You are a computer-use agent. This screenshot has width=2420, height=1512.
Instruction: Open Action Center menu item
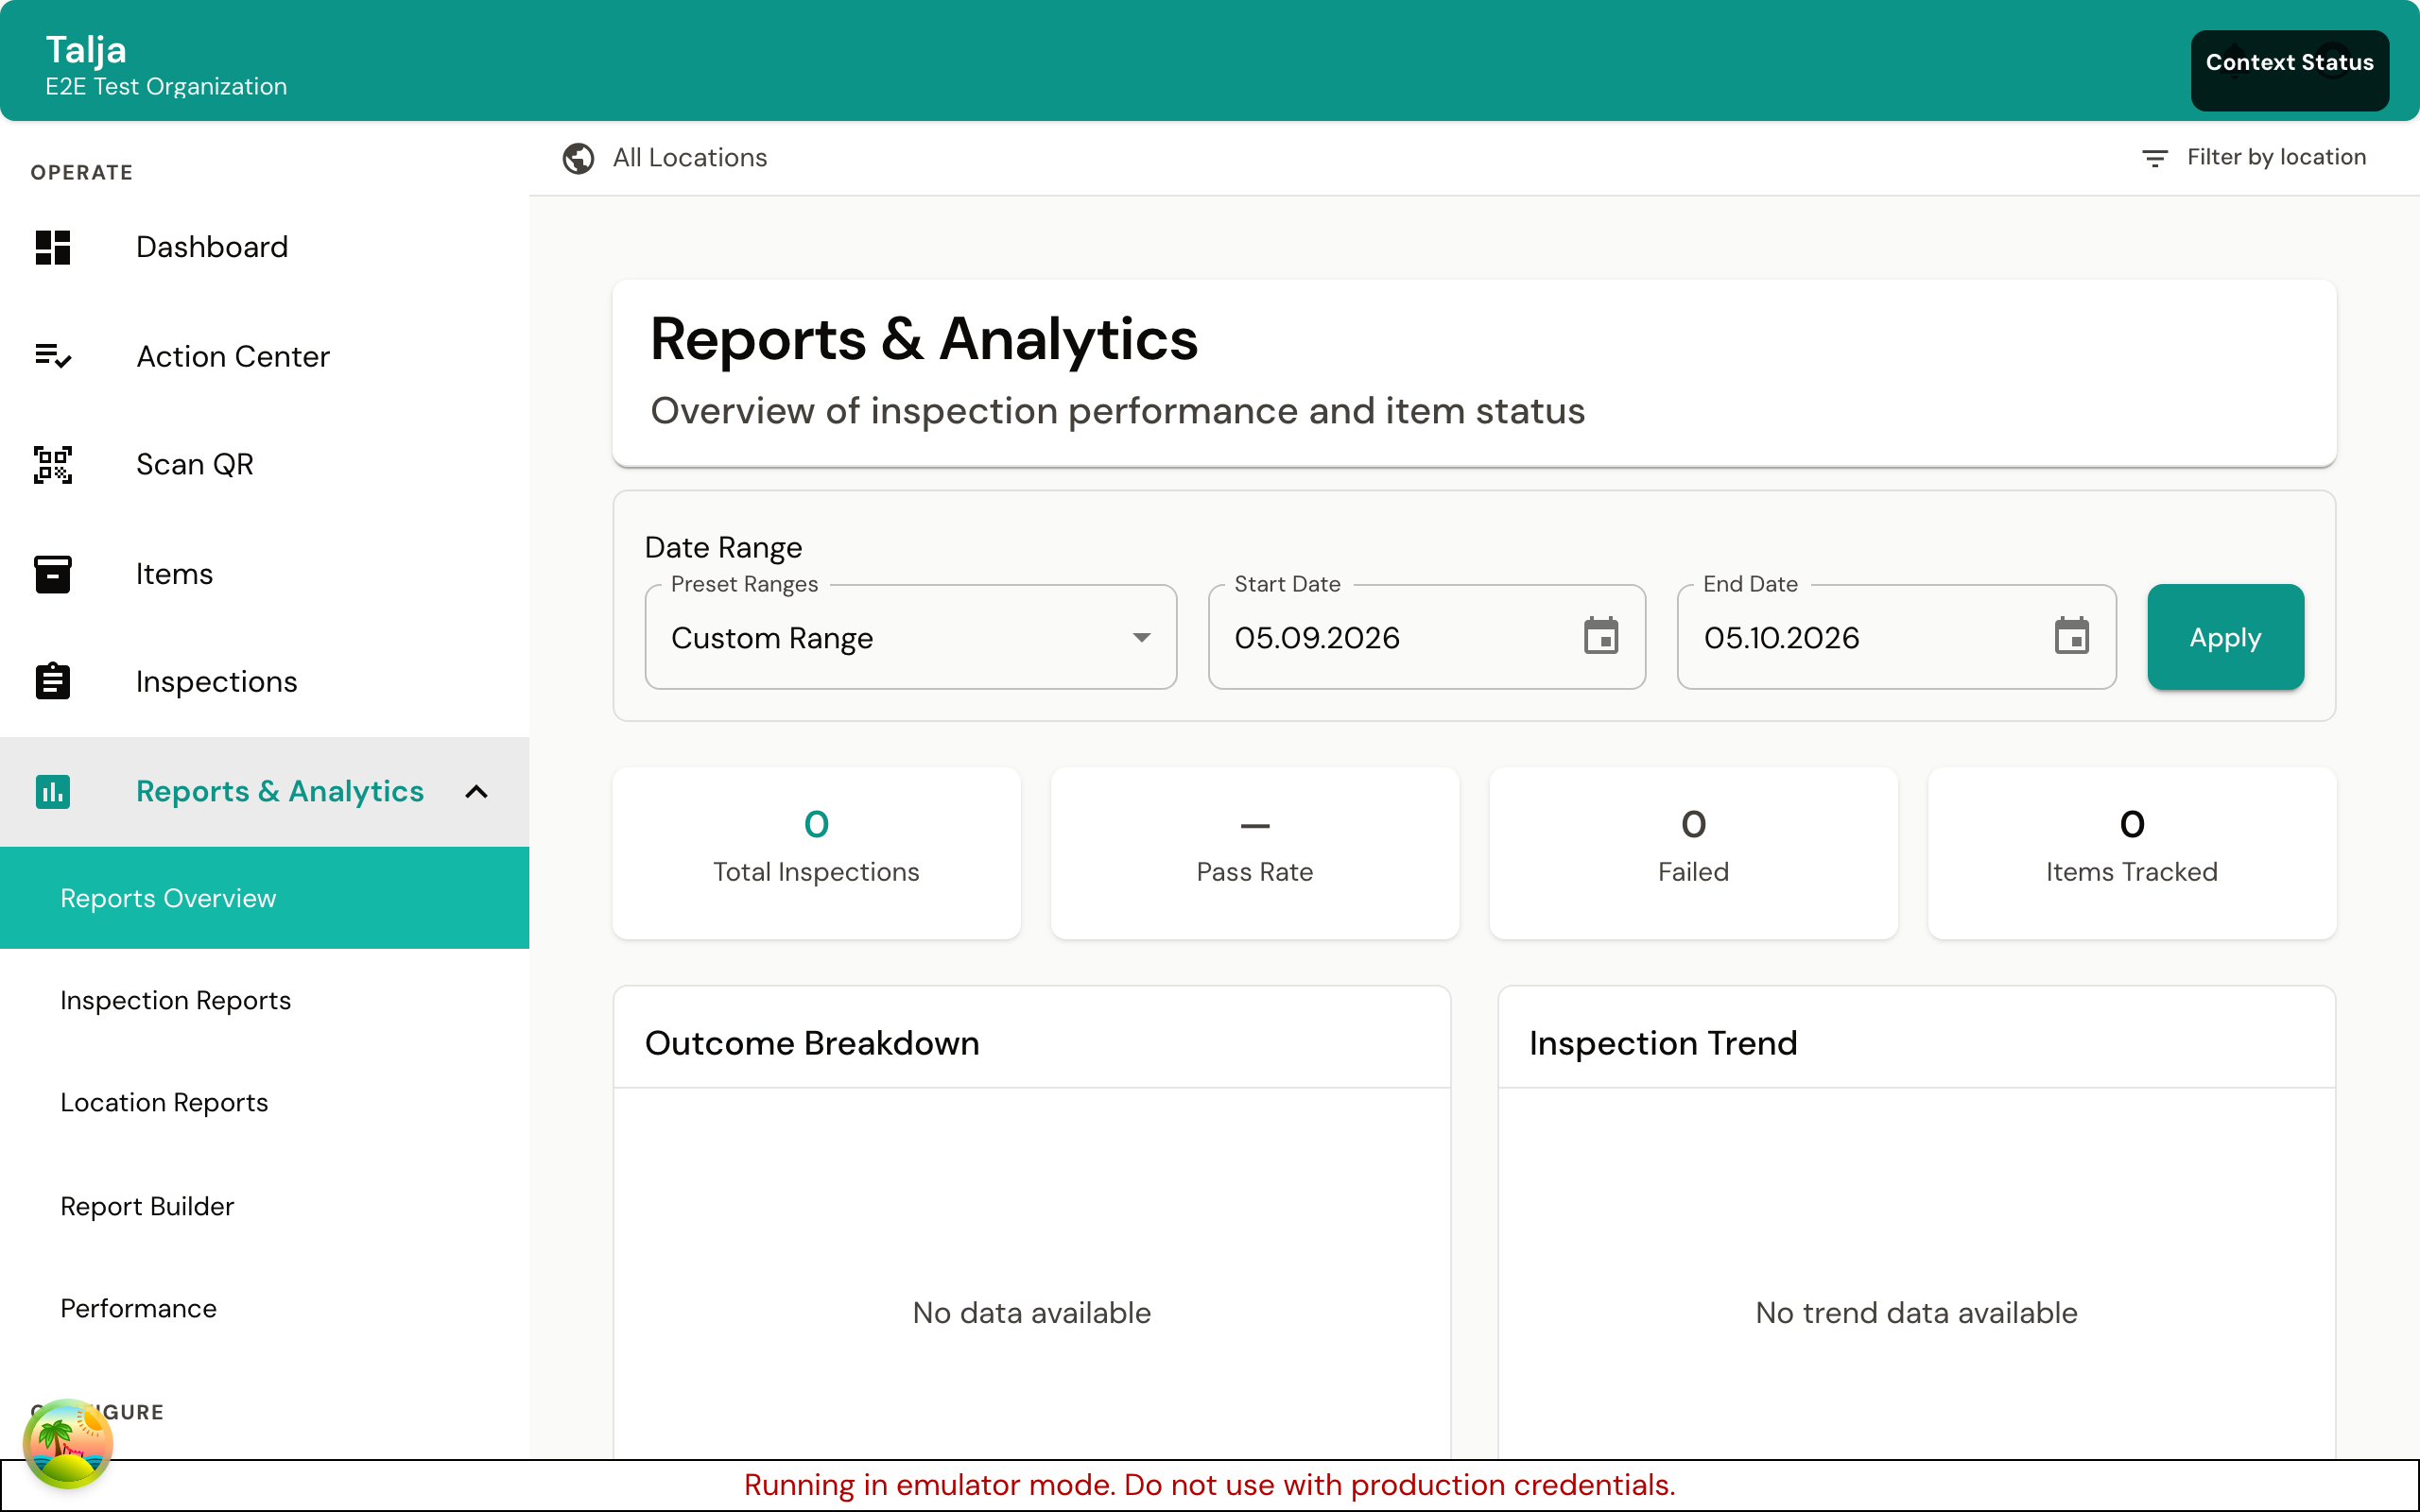pyautogui.click(x=265, y=356)
